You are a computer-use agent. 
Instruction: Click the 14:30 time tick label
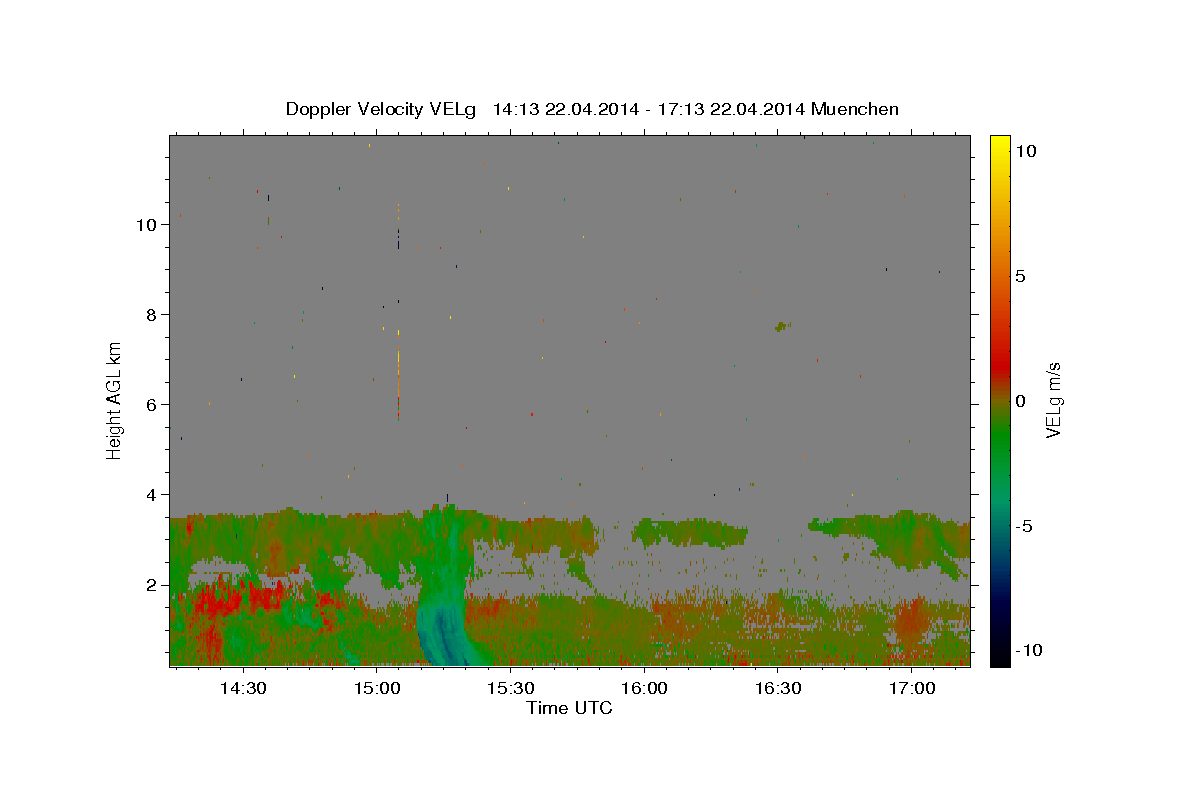243,688
